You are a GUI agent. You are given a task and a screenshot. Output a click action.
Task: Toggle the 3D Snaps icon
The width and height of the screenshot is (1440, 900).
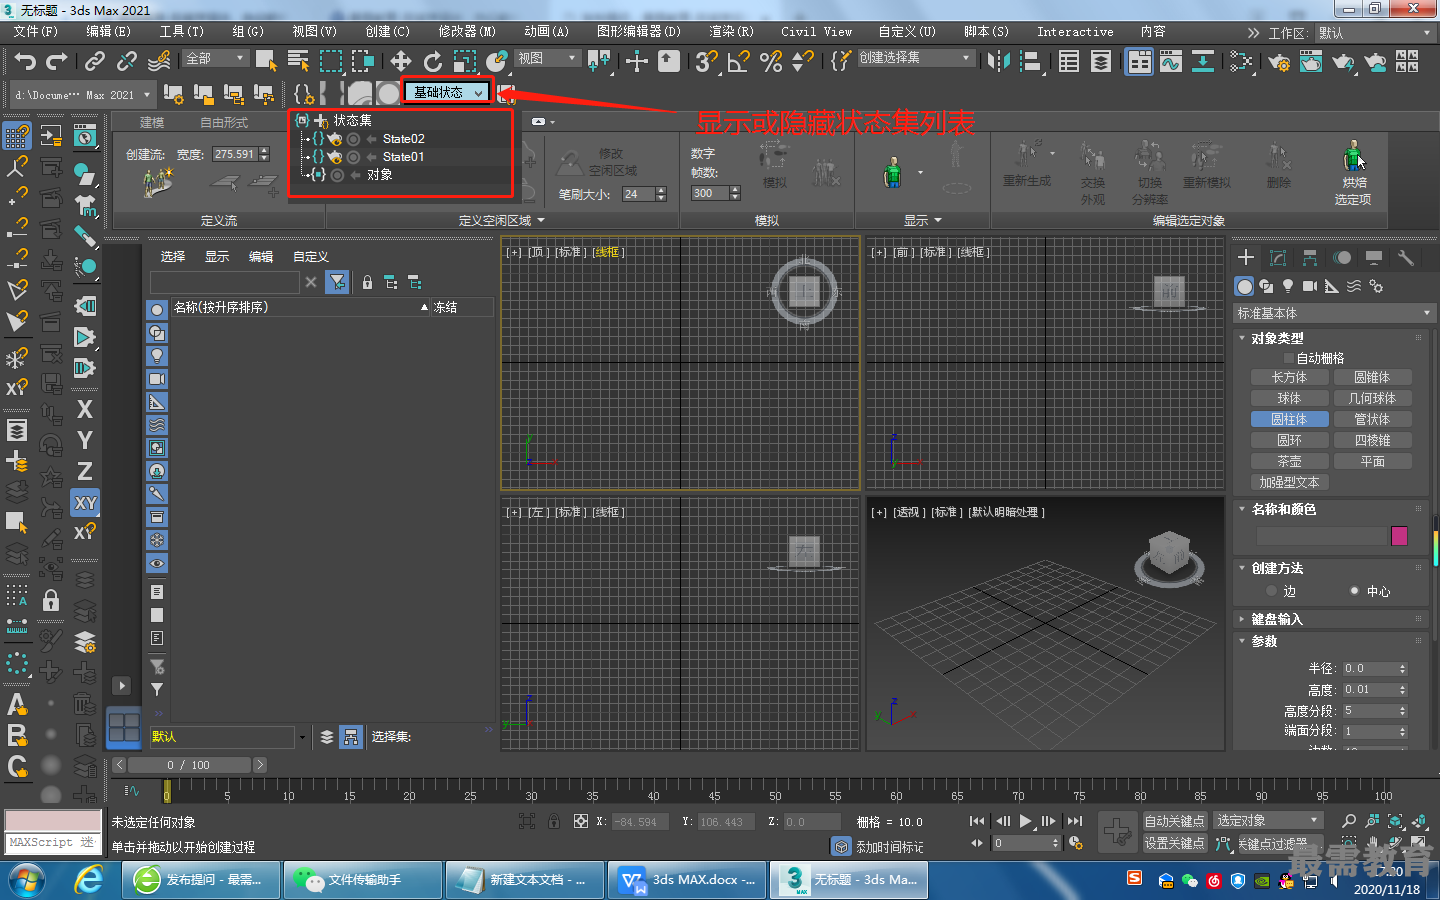pos(707,61)
